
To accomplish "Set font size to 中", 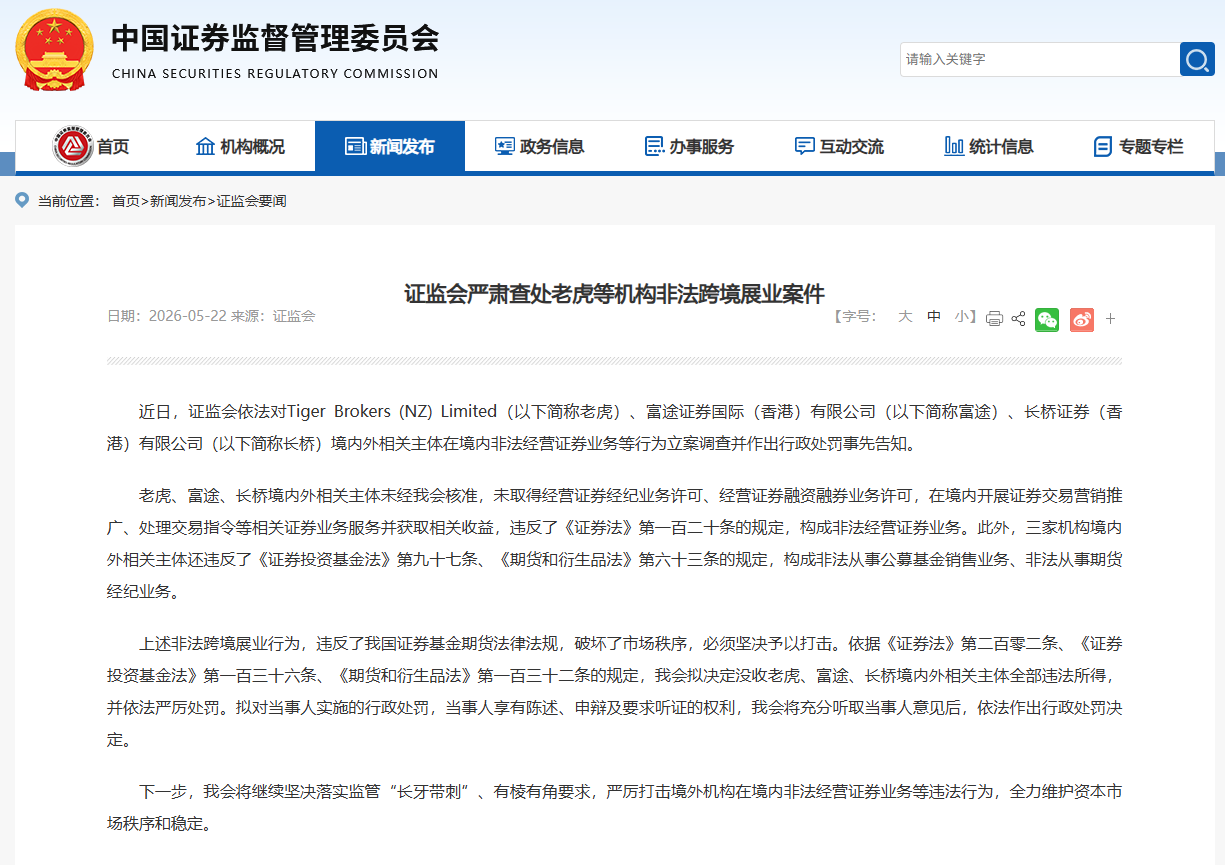I will coord(934,316).
